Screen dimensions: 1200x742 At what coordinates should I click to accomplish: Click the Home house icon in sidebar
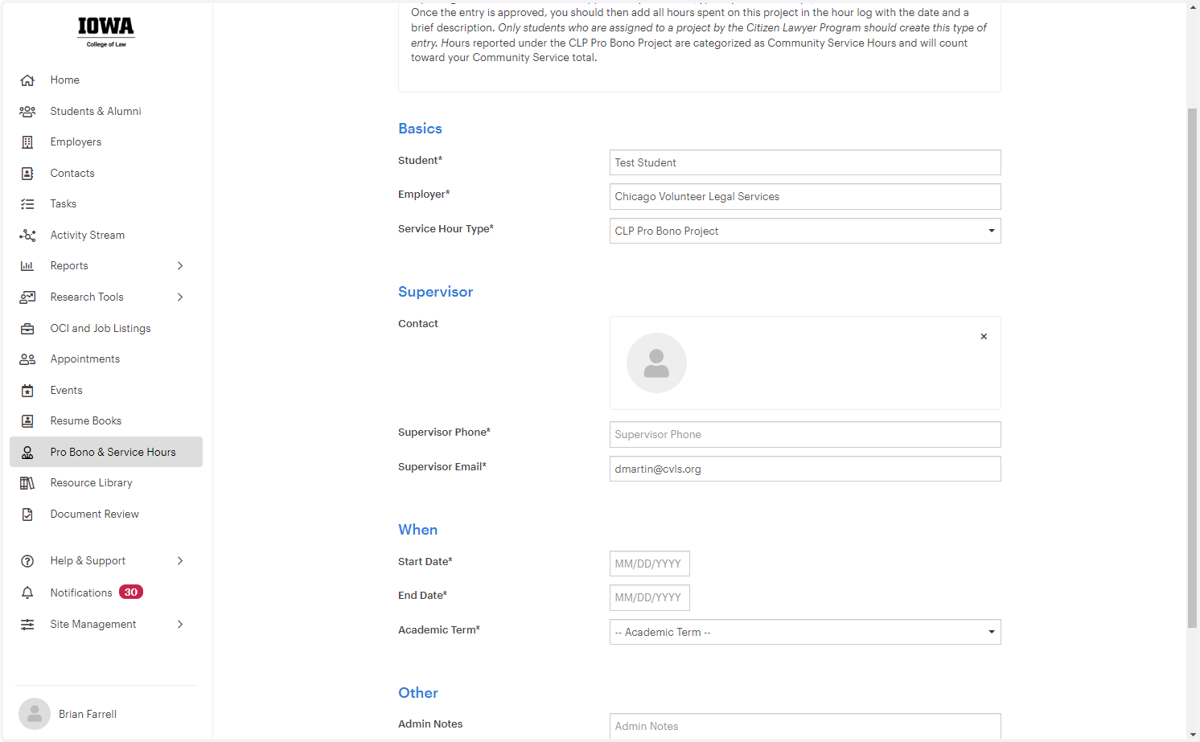point(27,80)
